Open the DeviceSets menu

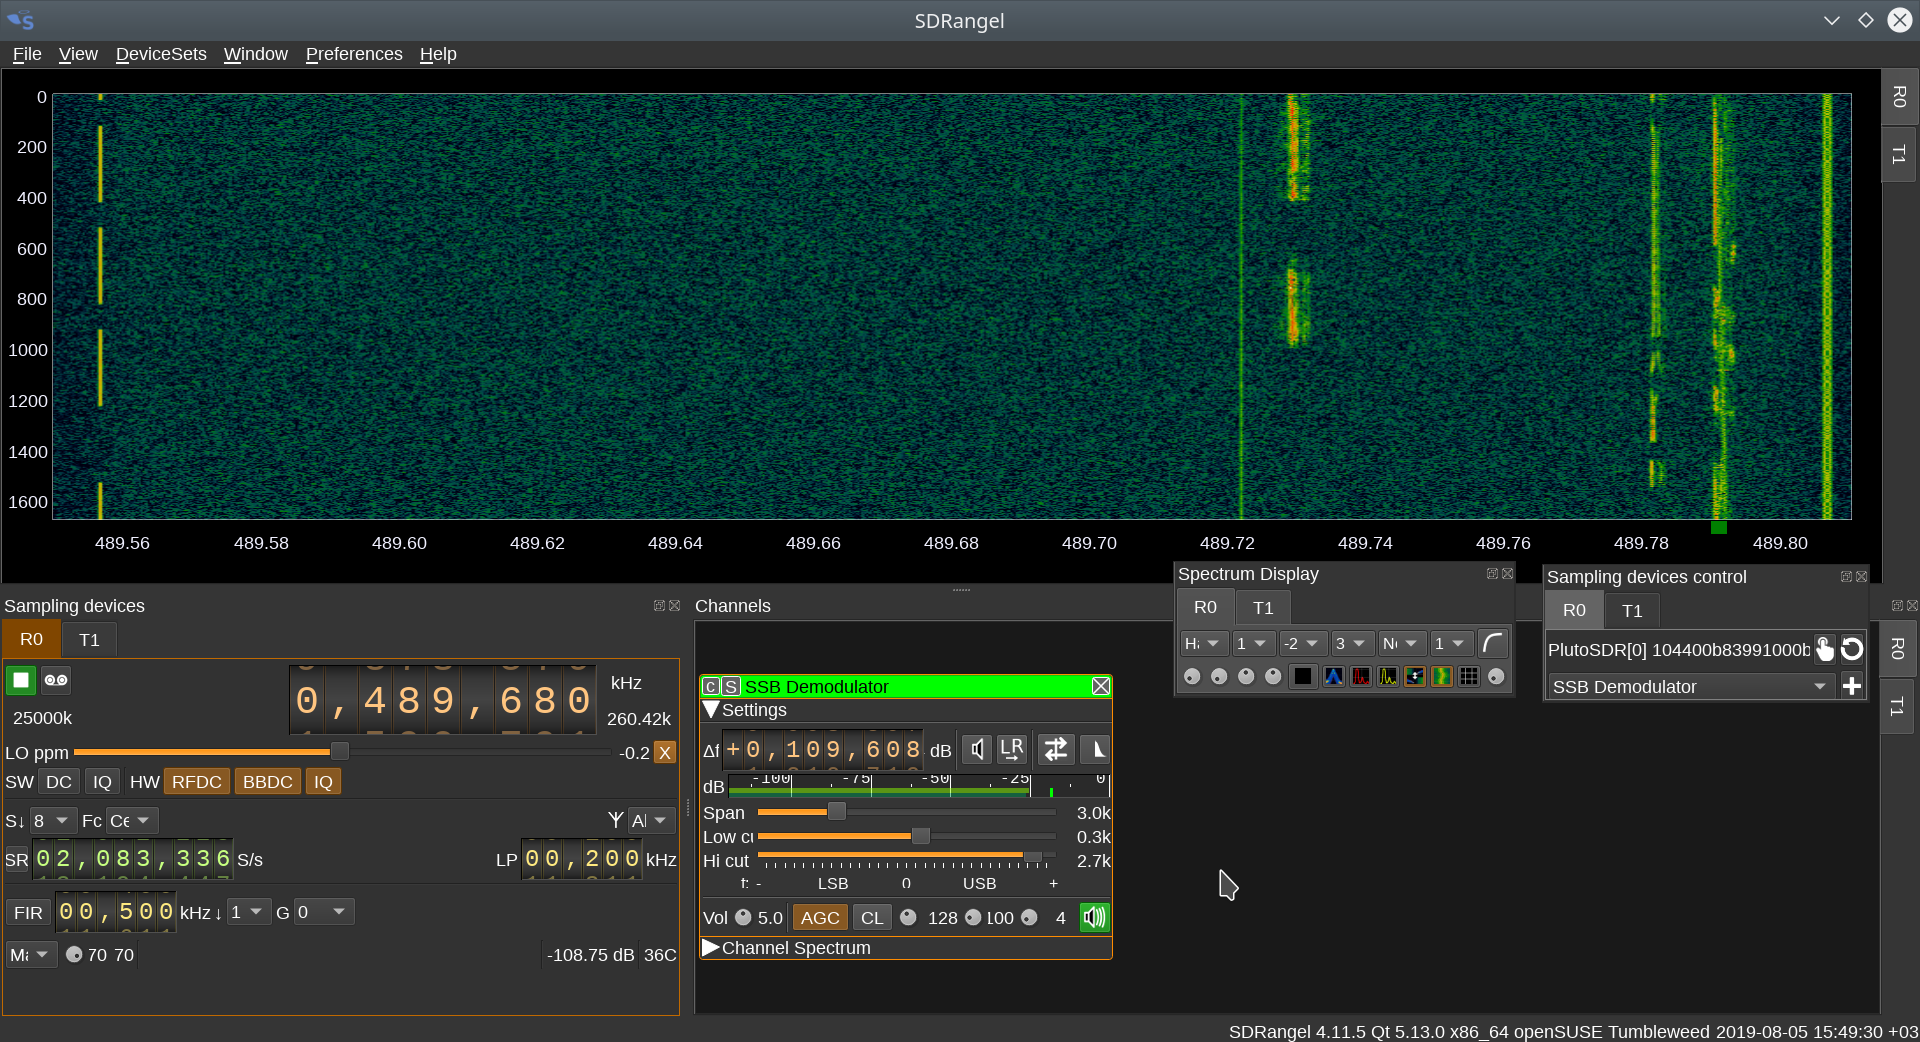pos(161,54)
